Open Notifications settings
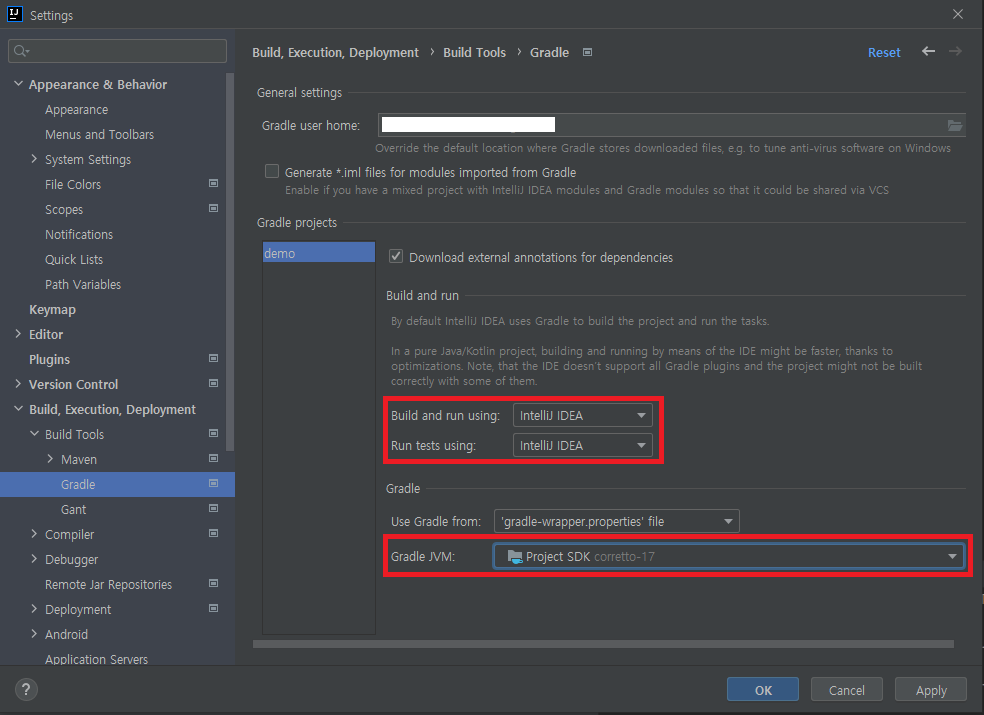The width and height of the screenshot is (984, 715). (79, 234)
